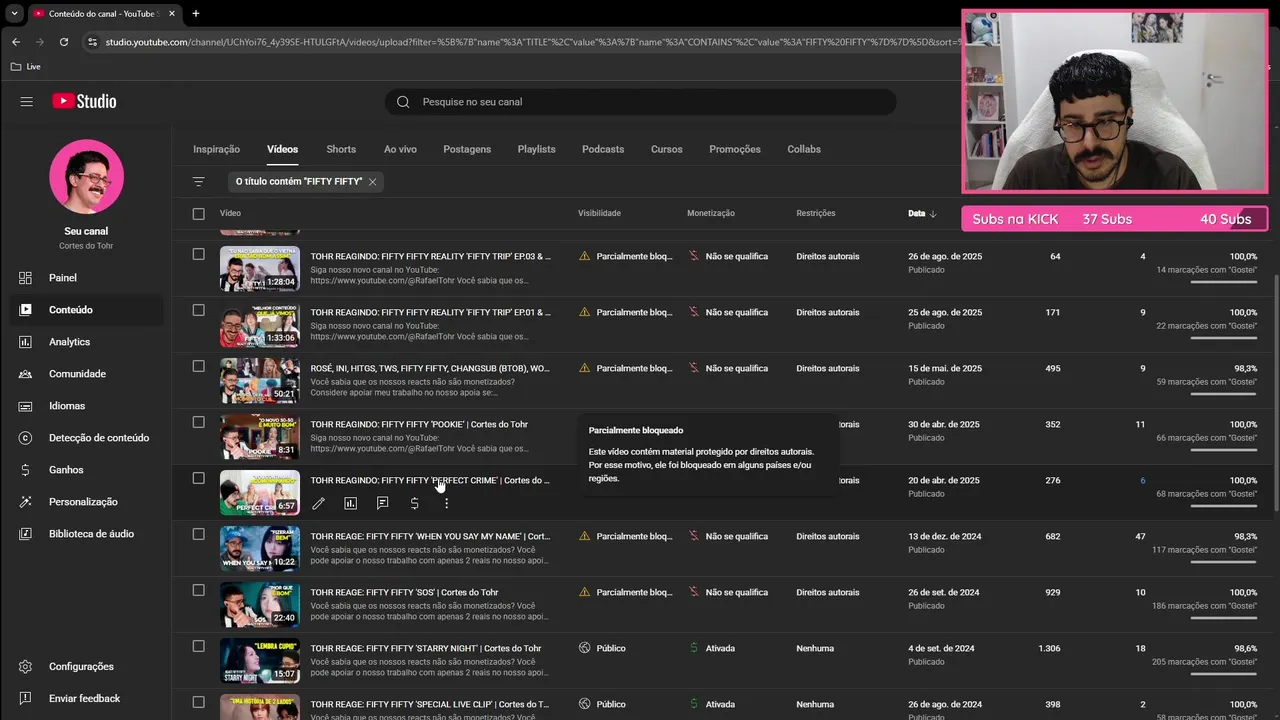The height and width of the screenshot is (720, 1280).
Task: Switch to the Shorts tab
Action: click(x=341, y=149)
